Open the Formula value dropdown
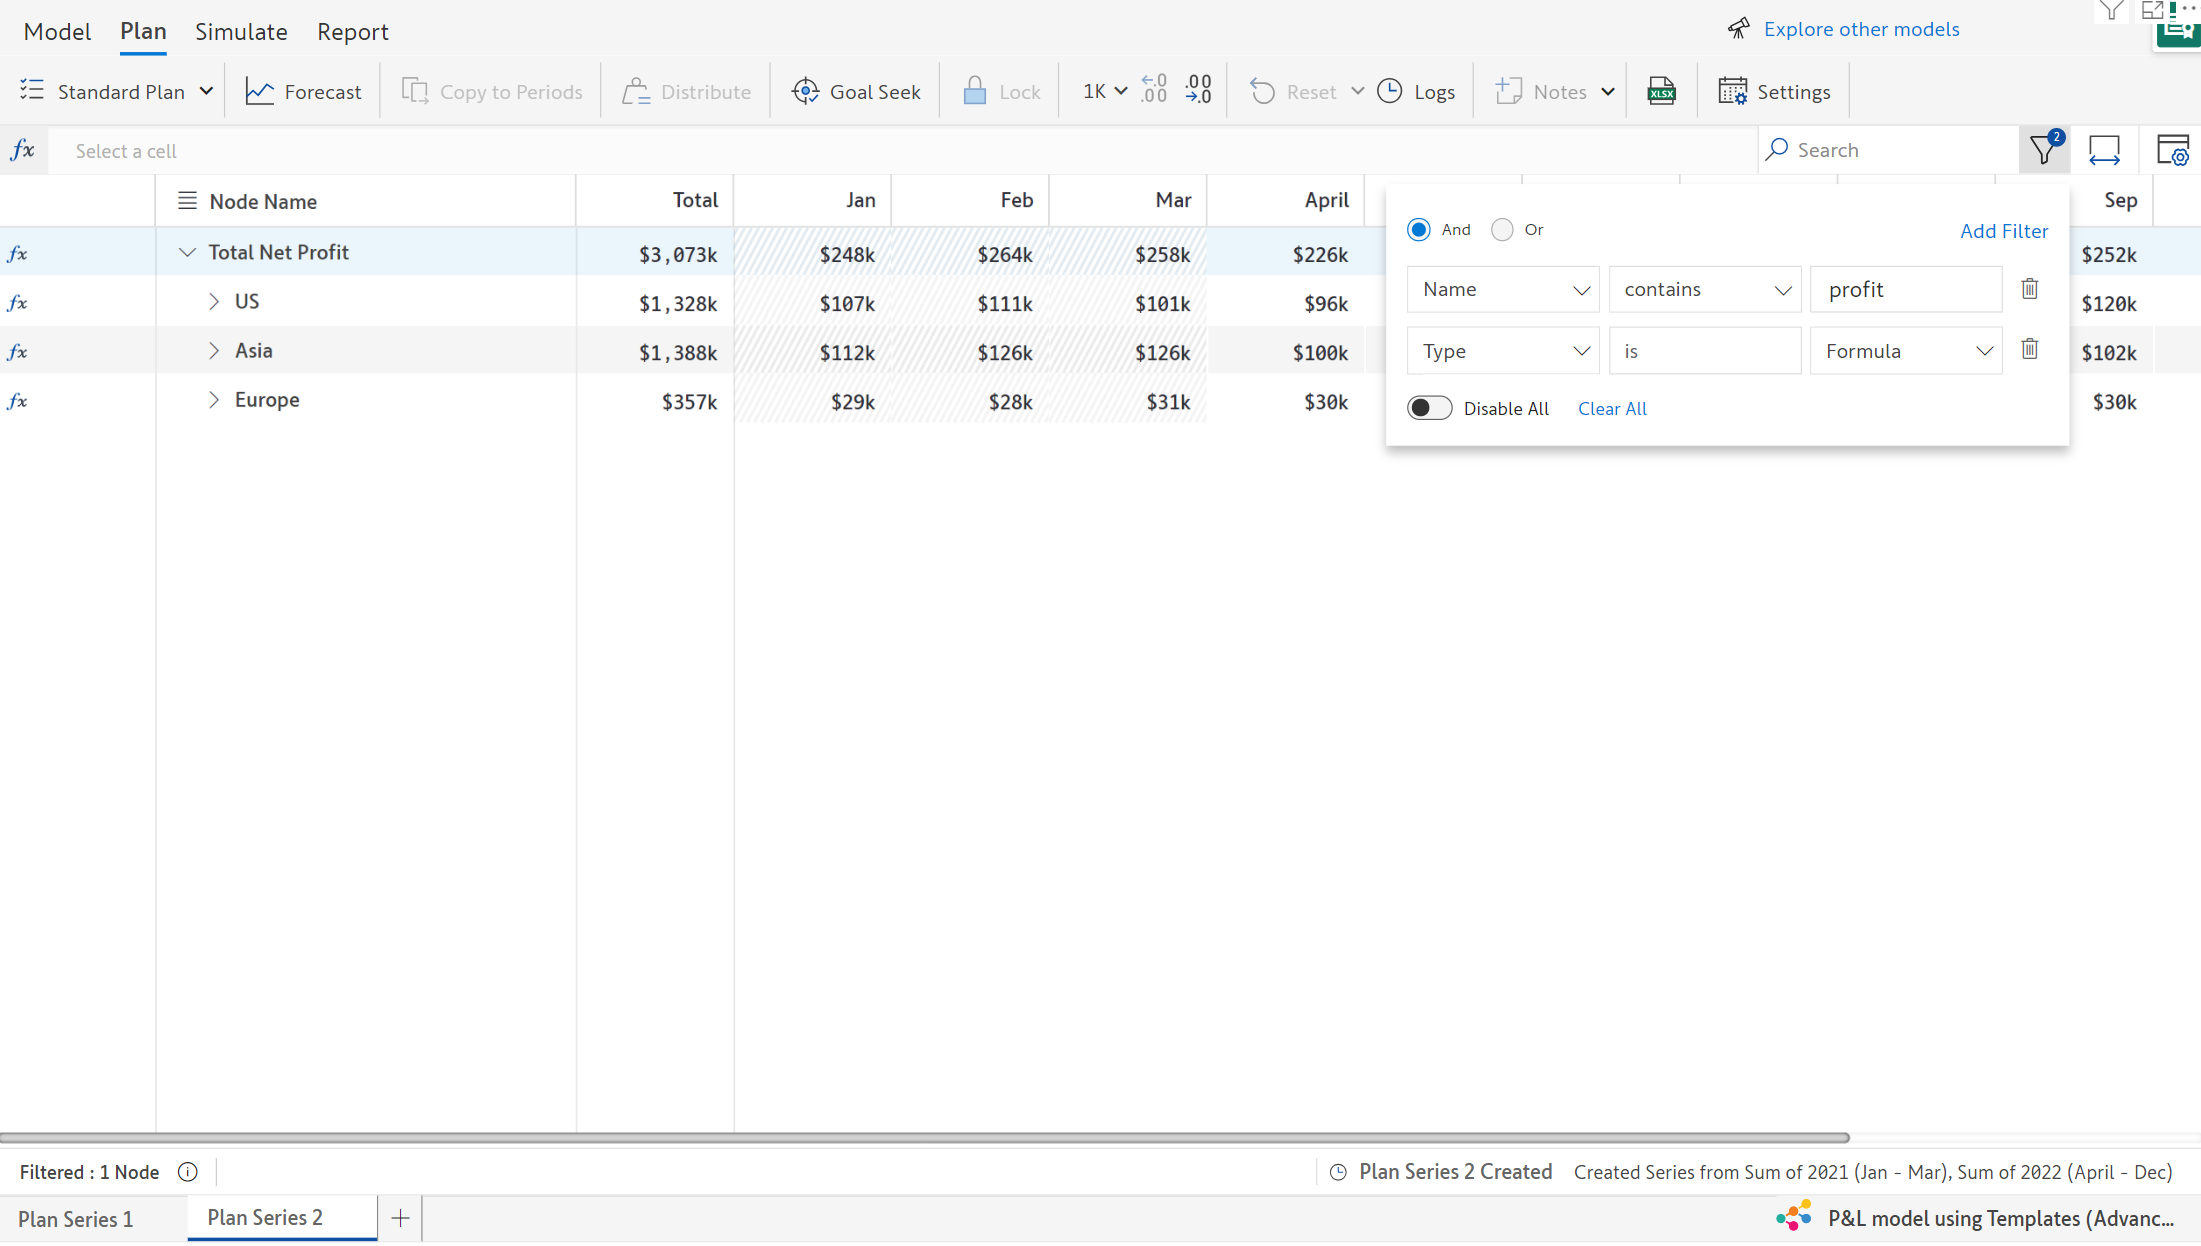2201x1246 pixels. (x=1905, y=351)
